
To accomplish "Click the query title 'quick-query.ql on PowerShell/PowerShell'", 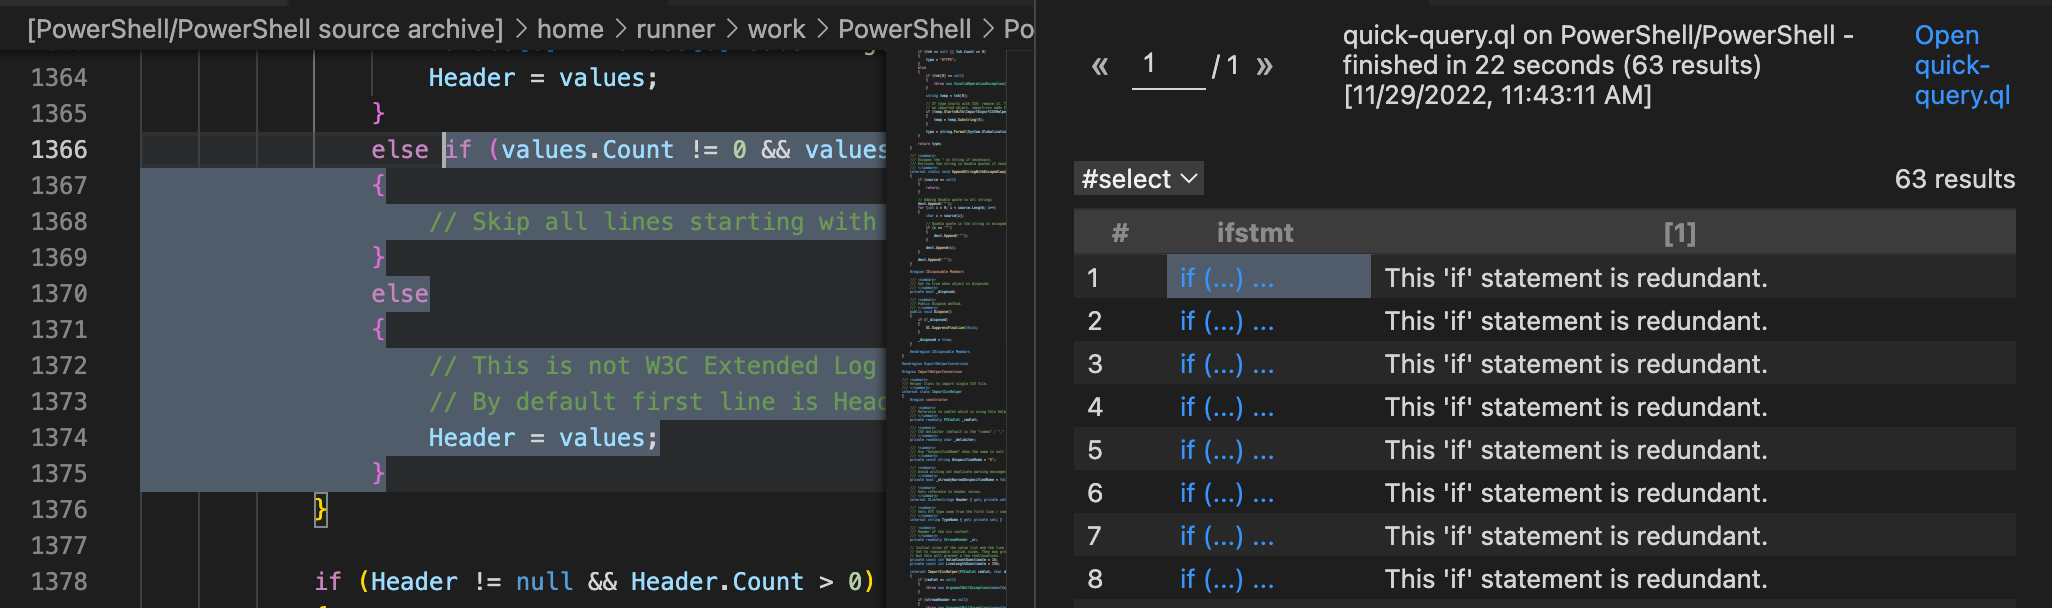I will 1589,35.
